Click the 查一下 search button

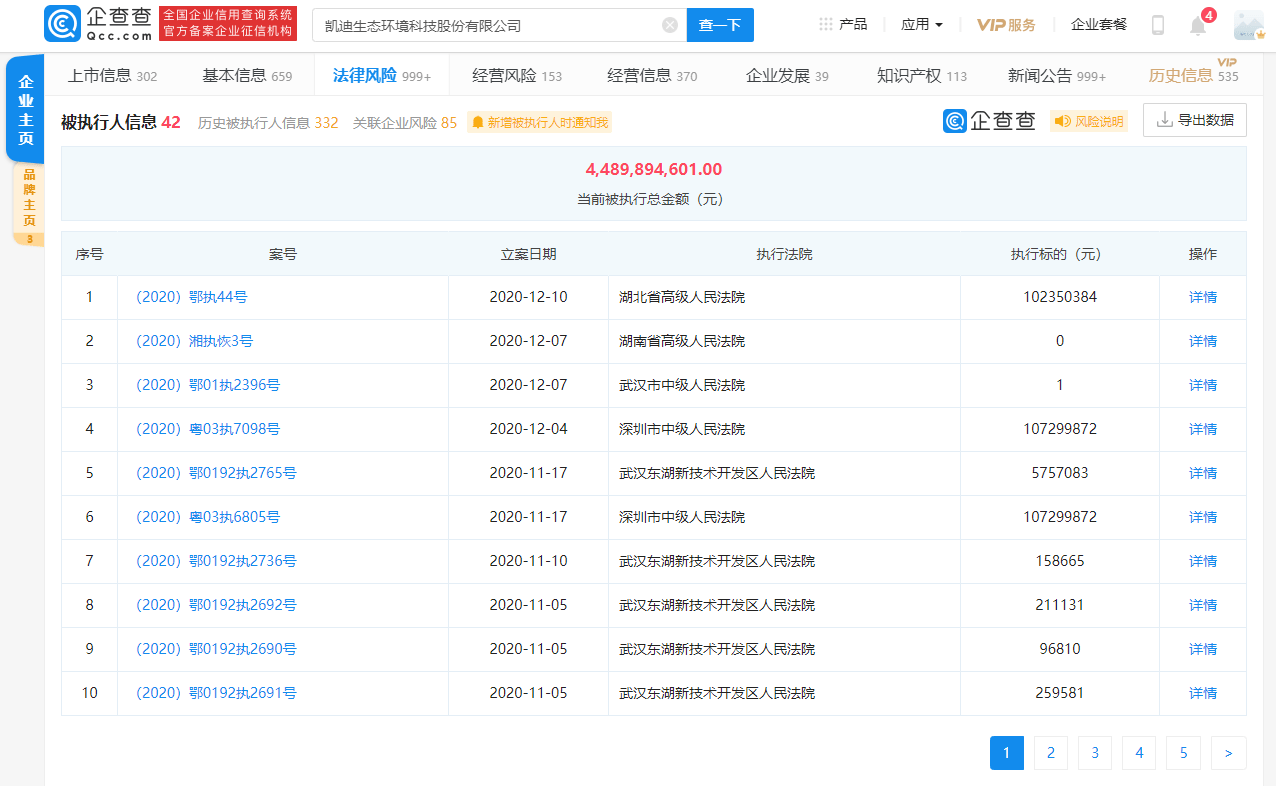coord(720,25)
